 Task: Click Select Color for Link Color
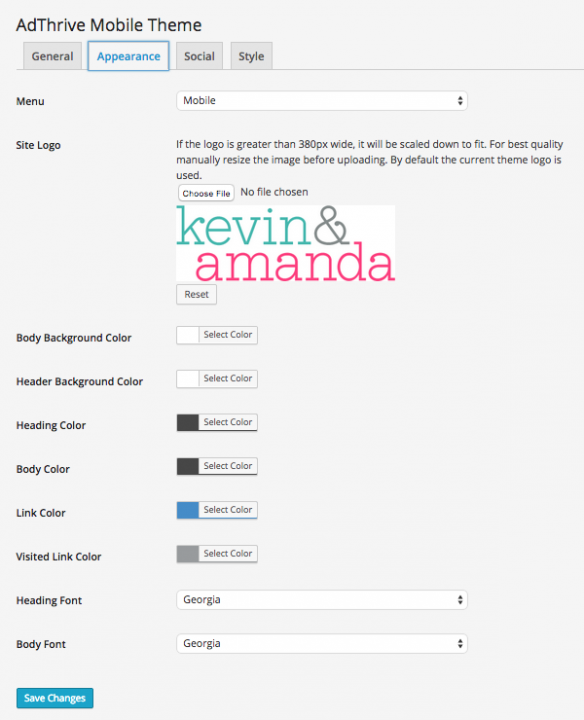pyautogui.click(x=228, y=510)
